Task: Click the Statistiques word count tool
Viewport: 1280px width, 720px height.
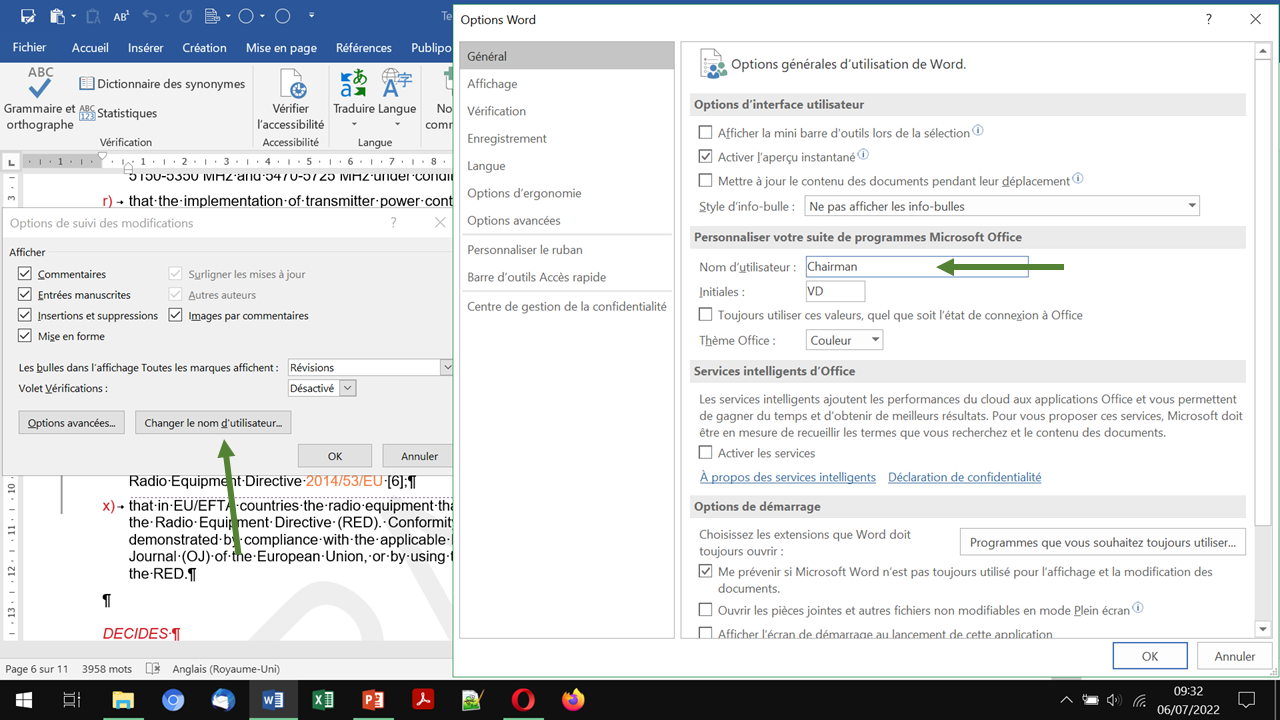Action: (x=118, y=113)
